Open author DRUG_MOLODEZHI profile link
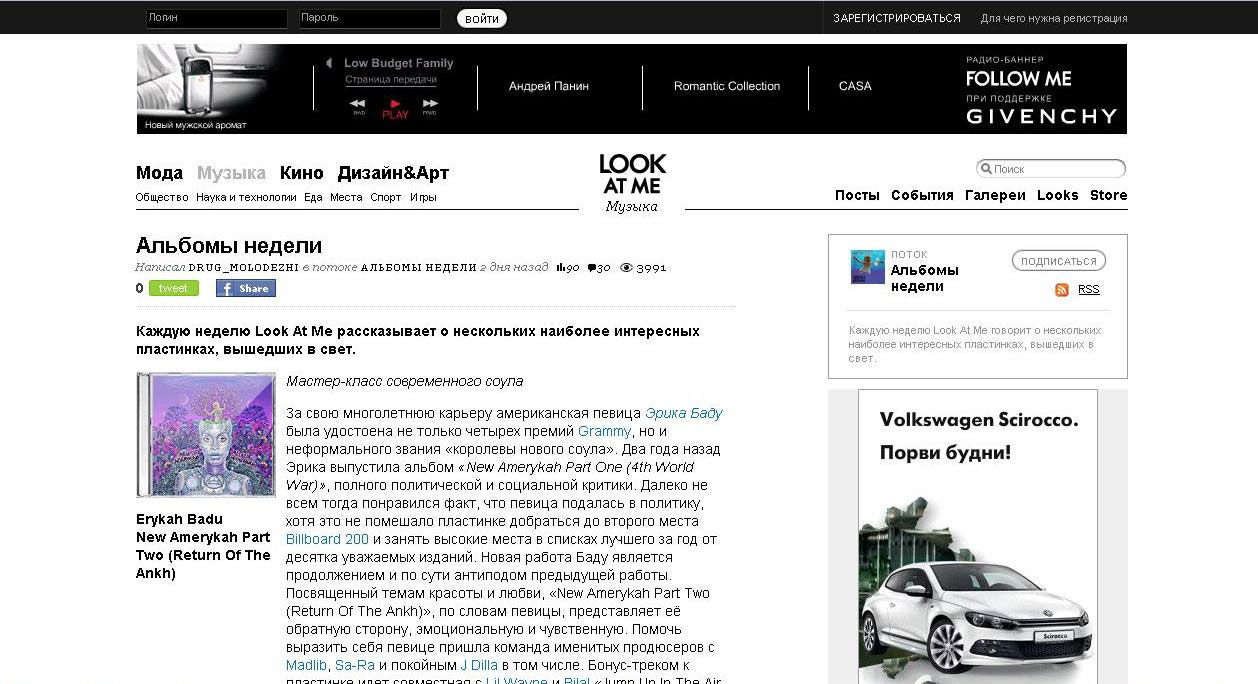Viewport: 1258px width, 684px height. pos(244,268)
